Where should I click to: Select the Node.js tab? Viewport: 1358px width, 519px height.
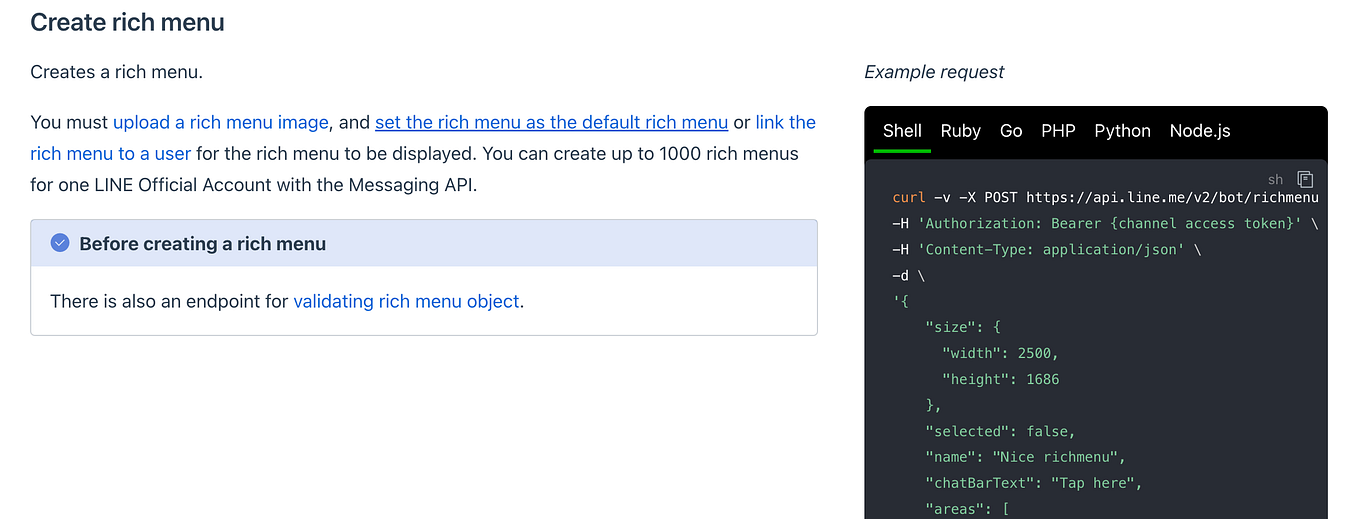pyautogui.click(x=1199, y=131)
